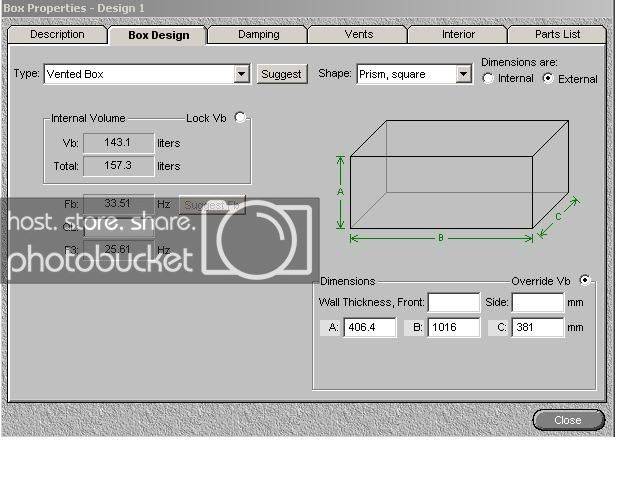Click the 'Wall Thickness, Front:' label
This screenshot has width=640, height=480.
click(x=371, y=302)
